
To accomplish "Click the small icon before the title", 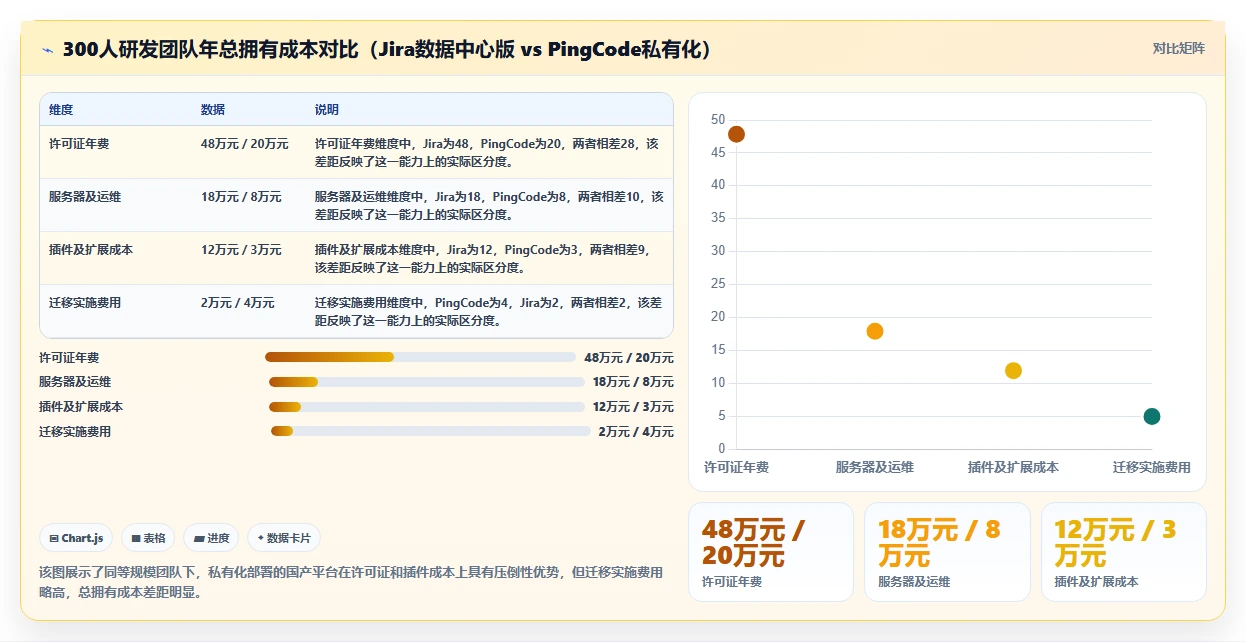I will (47, 49).
